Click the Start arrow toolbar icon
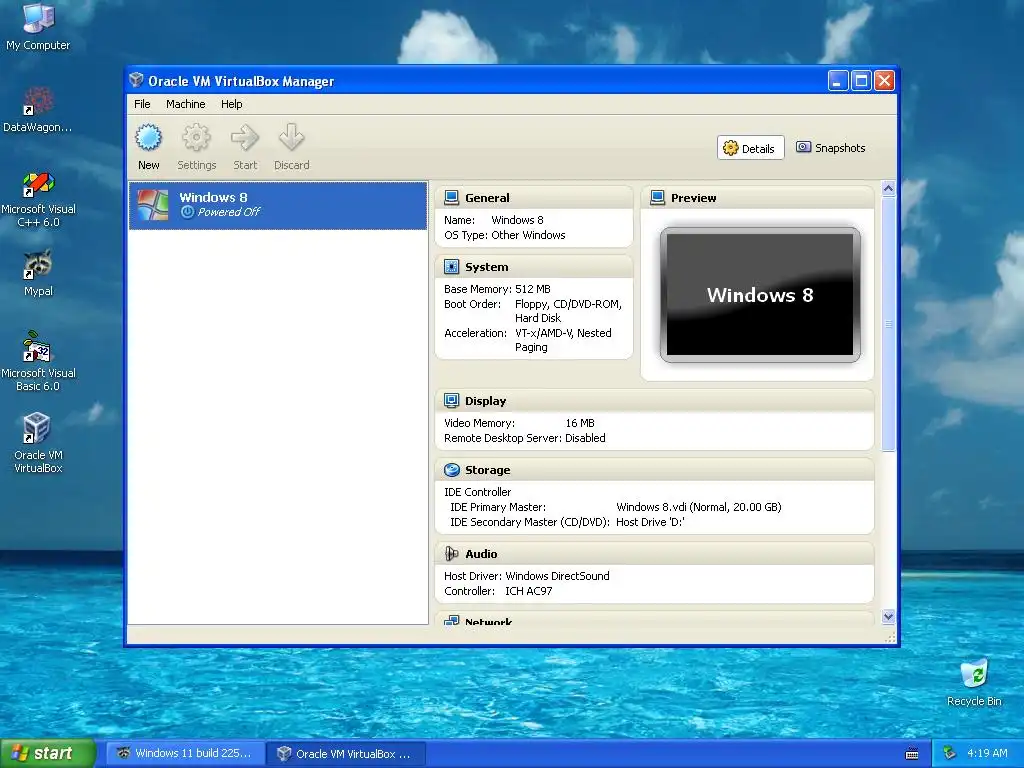 coord(245,138)
